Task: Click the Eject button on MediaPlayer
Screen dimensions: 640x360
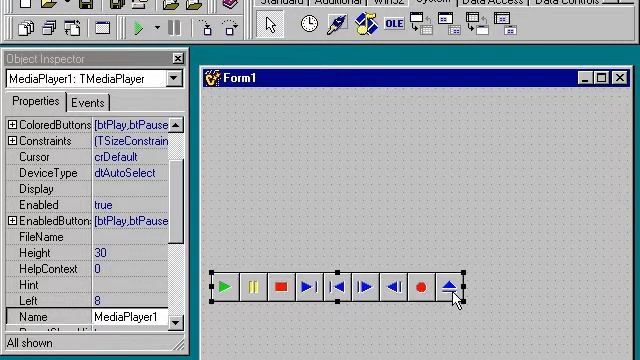Action: click(x=449, y=287)
